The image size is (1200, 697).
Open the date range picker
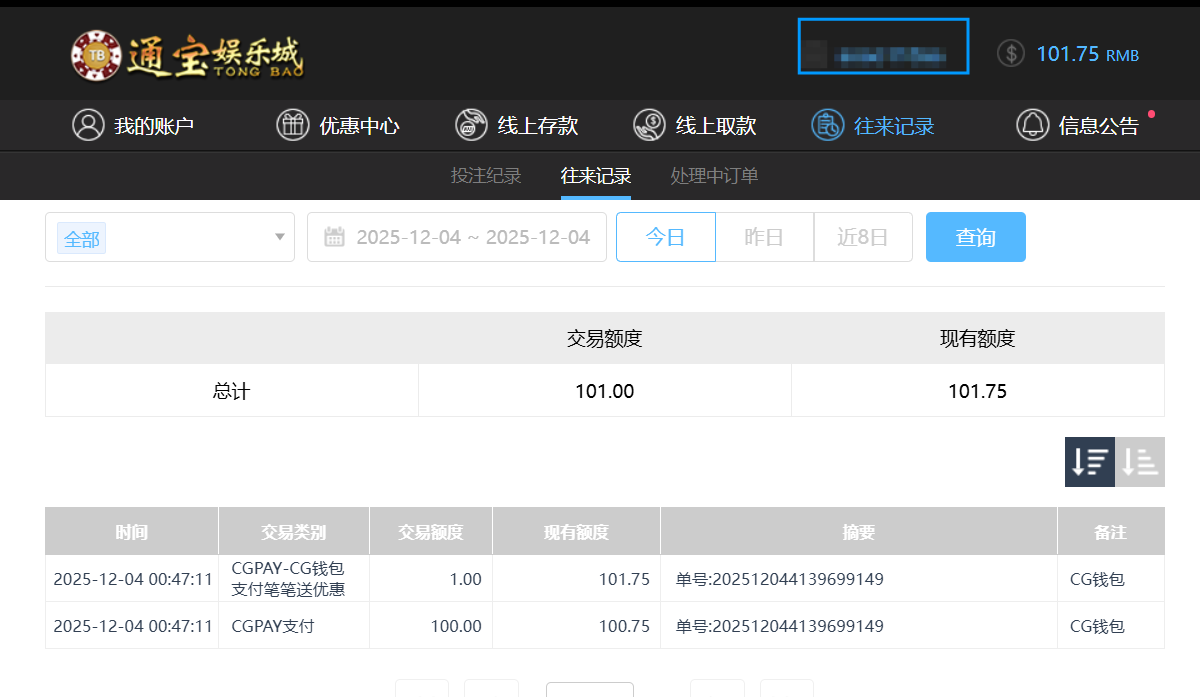coord(457,238)
